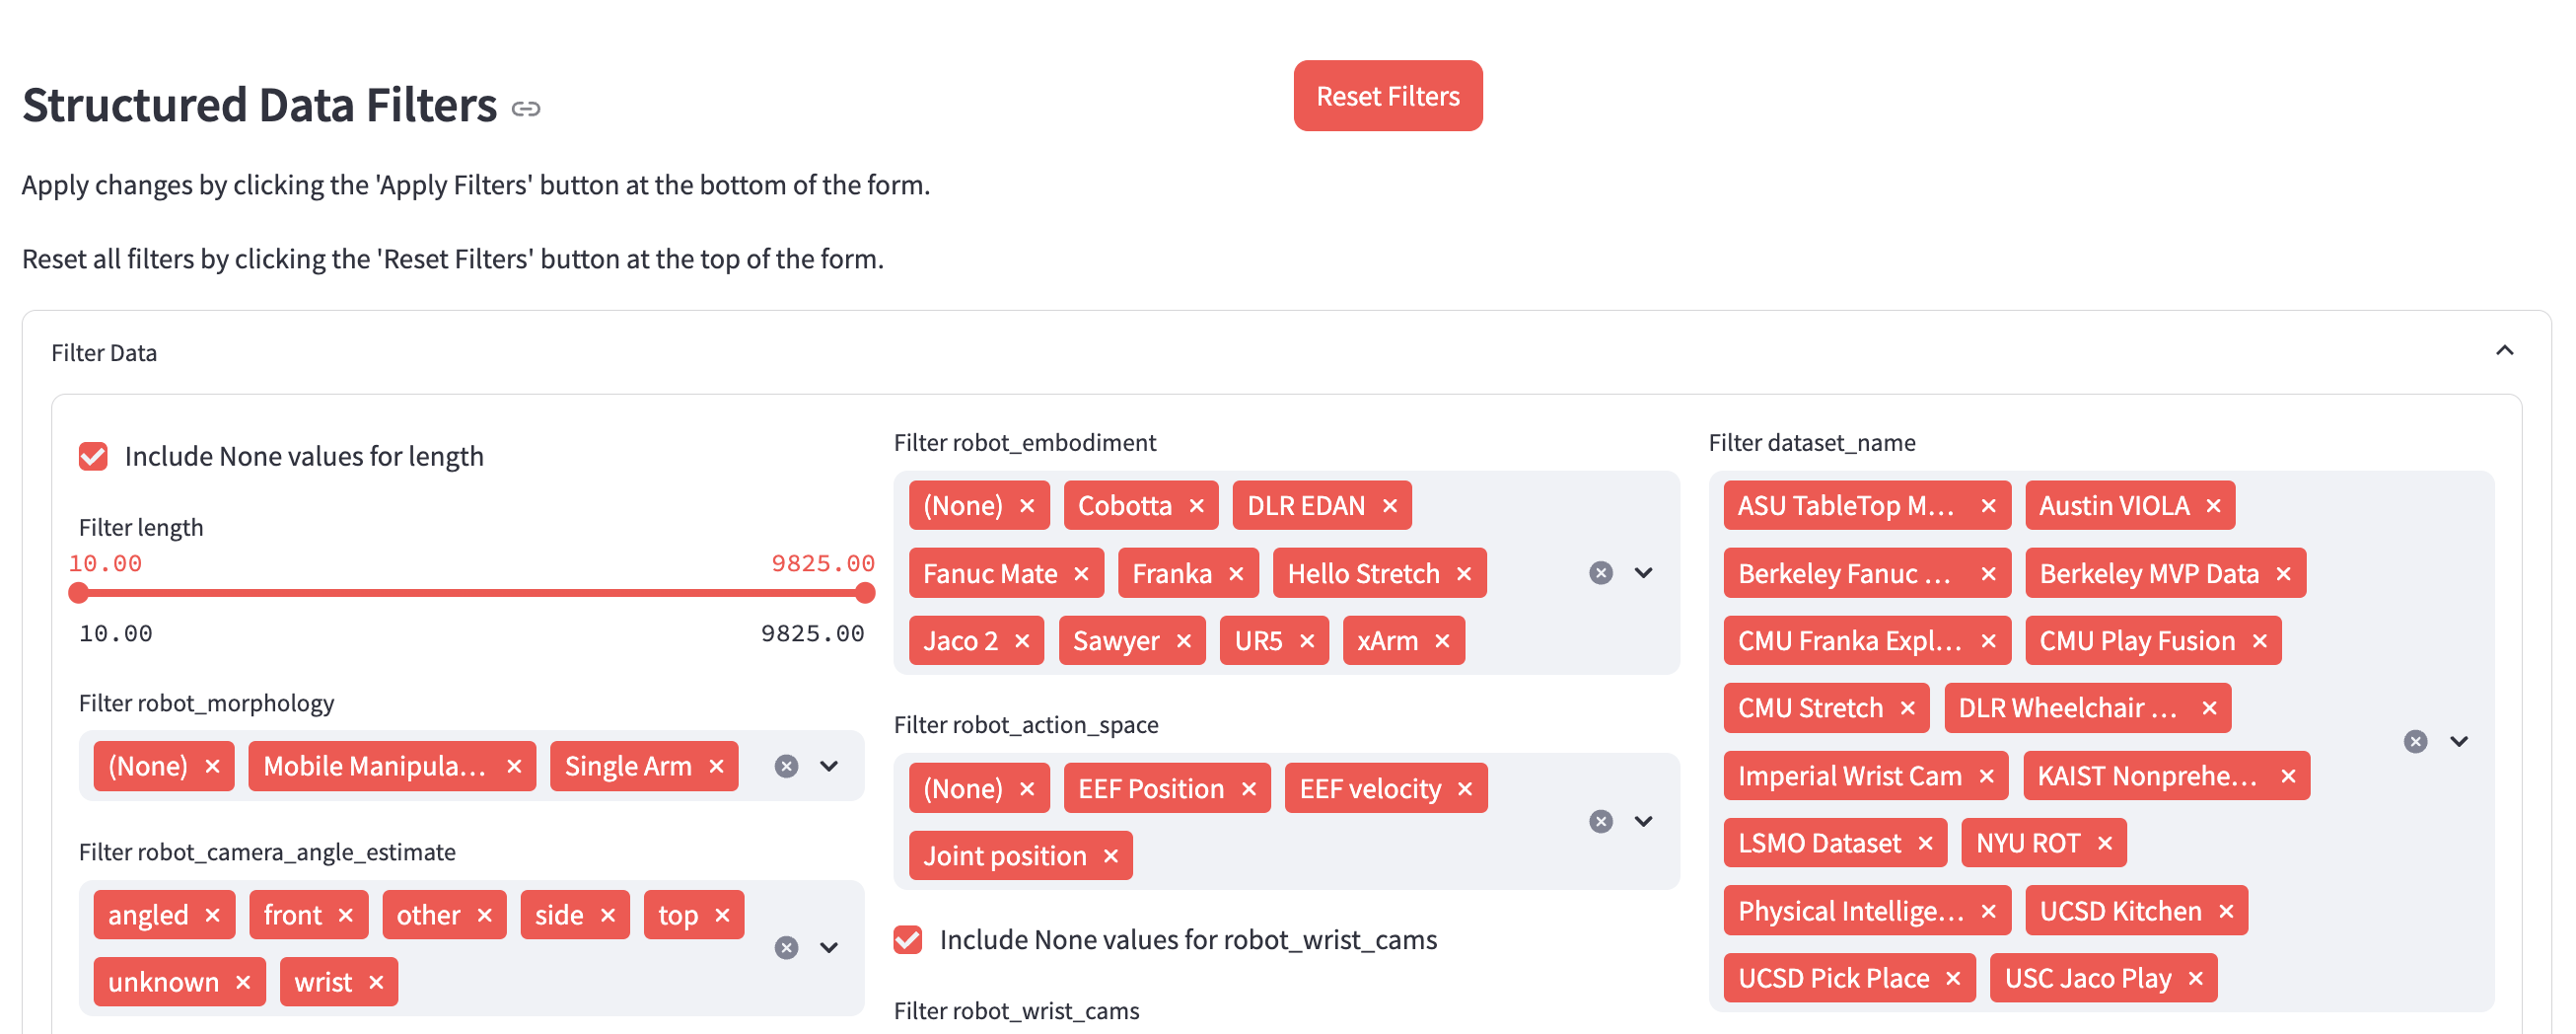This screenshot has width=2576, height=1034.
Task: Remove the Fanuc Mate embodiment tag
Action: (1081, 574)
